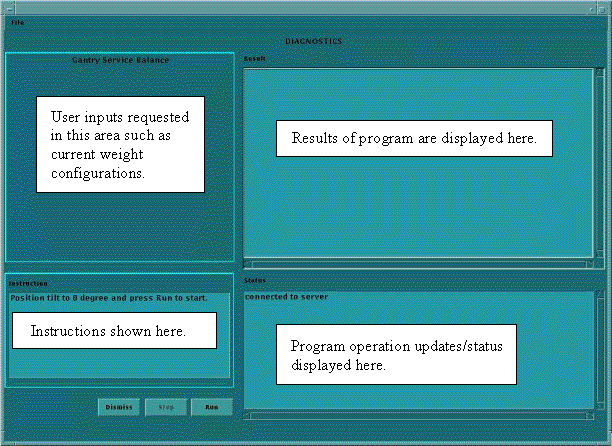Click the up arrow of Result scrollbar
Image resolution: width=612 pixels, height=446 pixels.
pyautogui.click(x=600, y=72)
